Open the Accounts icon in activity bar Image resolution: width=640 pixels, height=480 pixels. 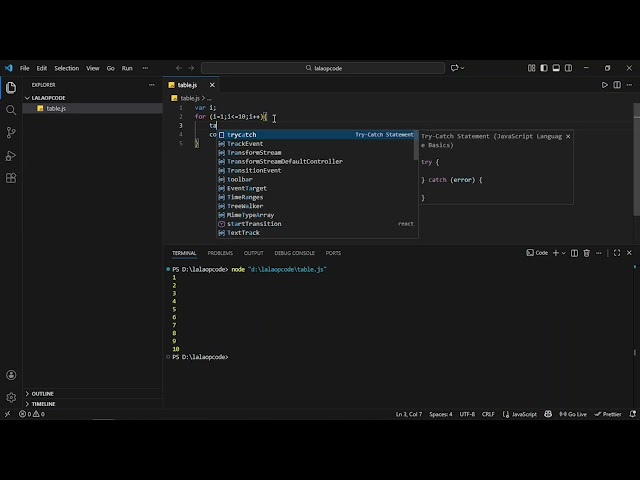pos(11,375)
